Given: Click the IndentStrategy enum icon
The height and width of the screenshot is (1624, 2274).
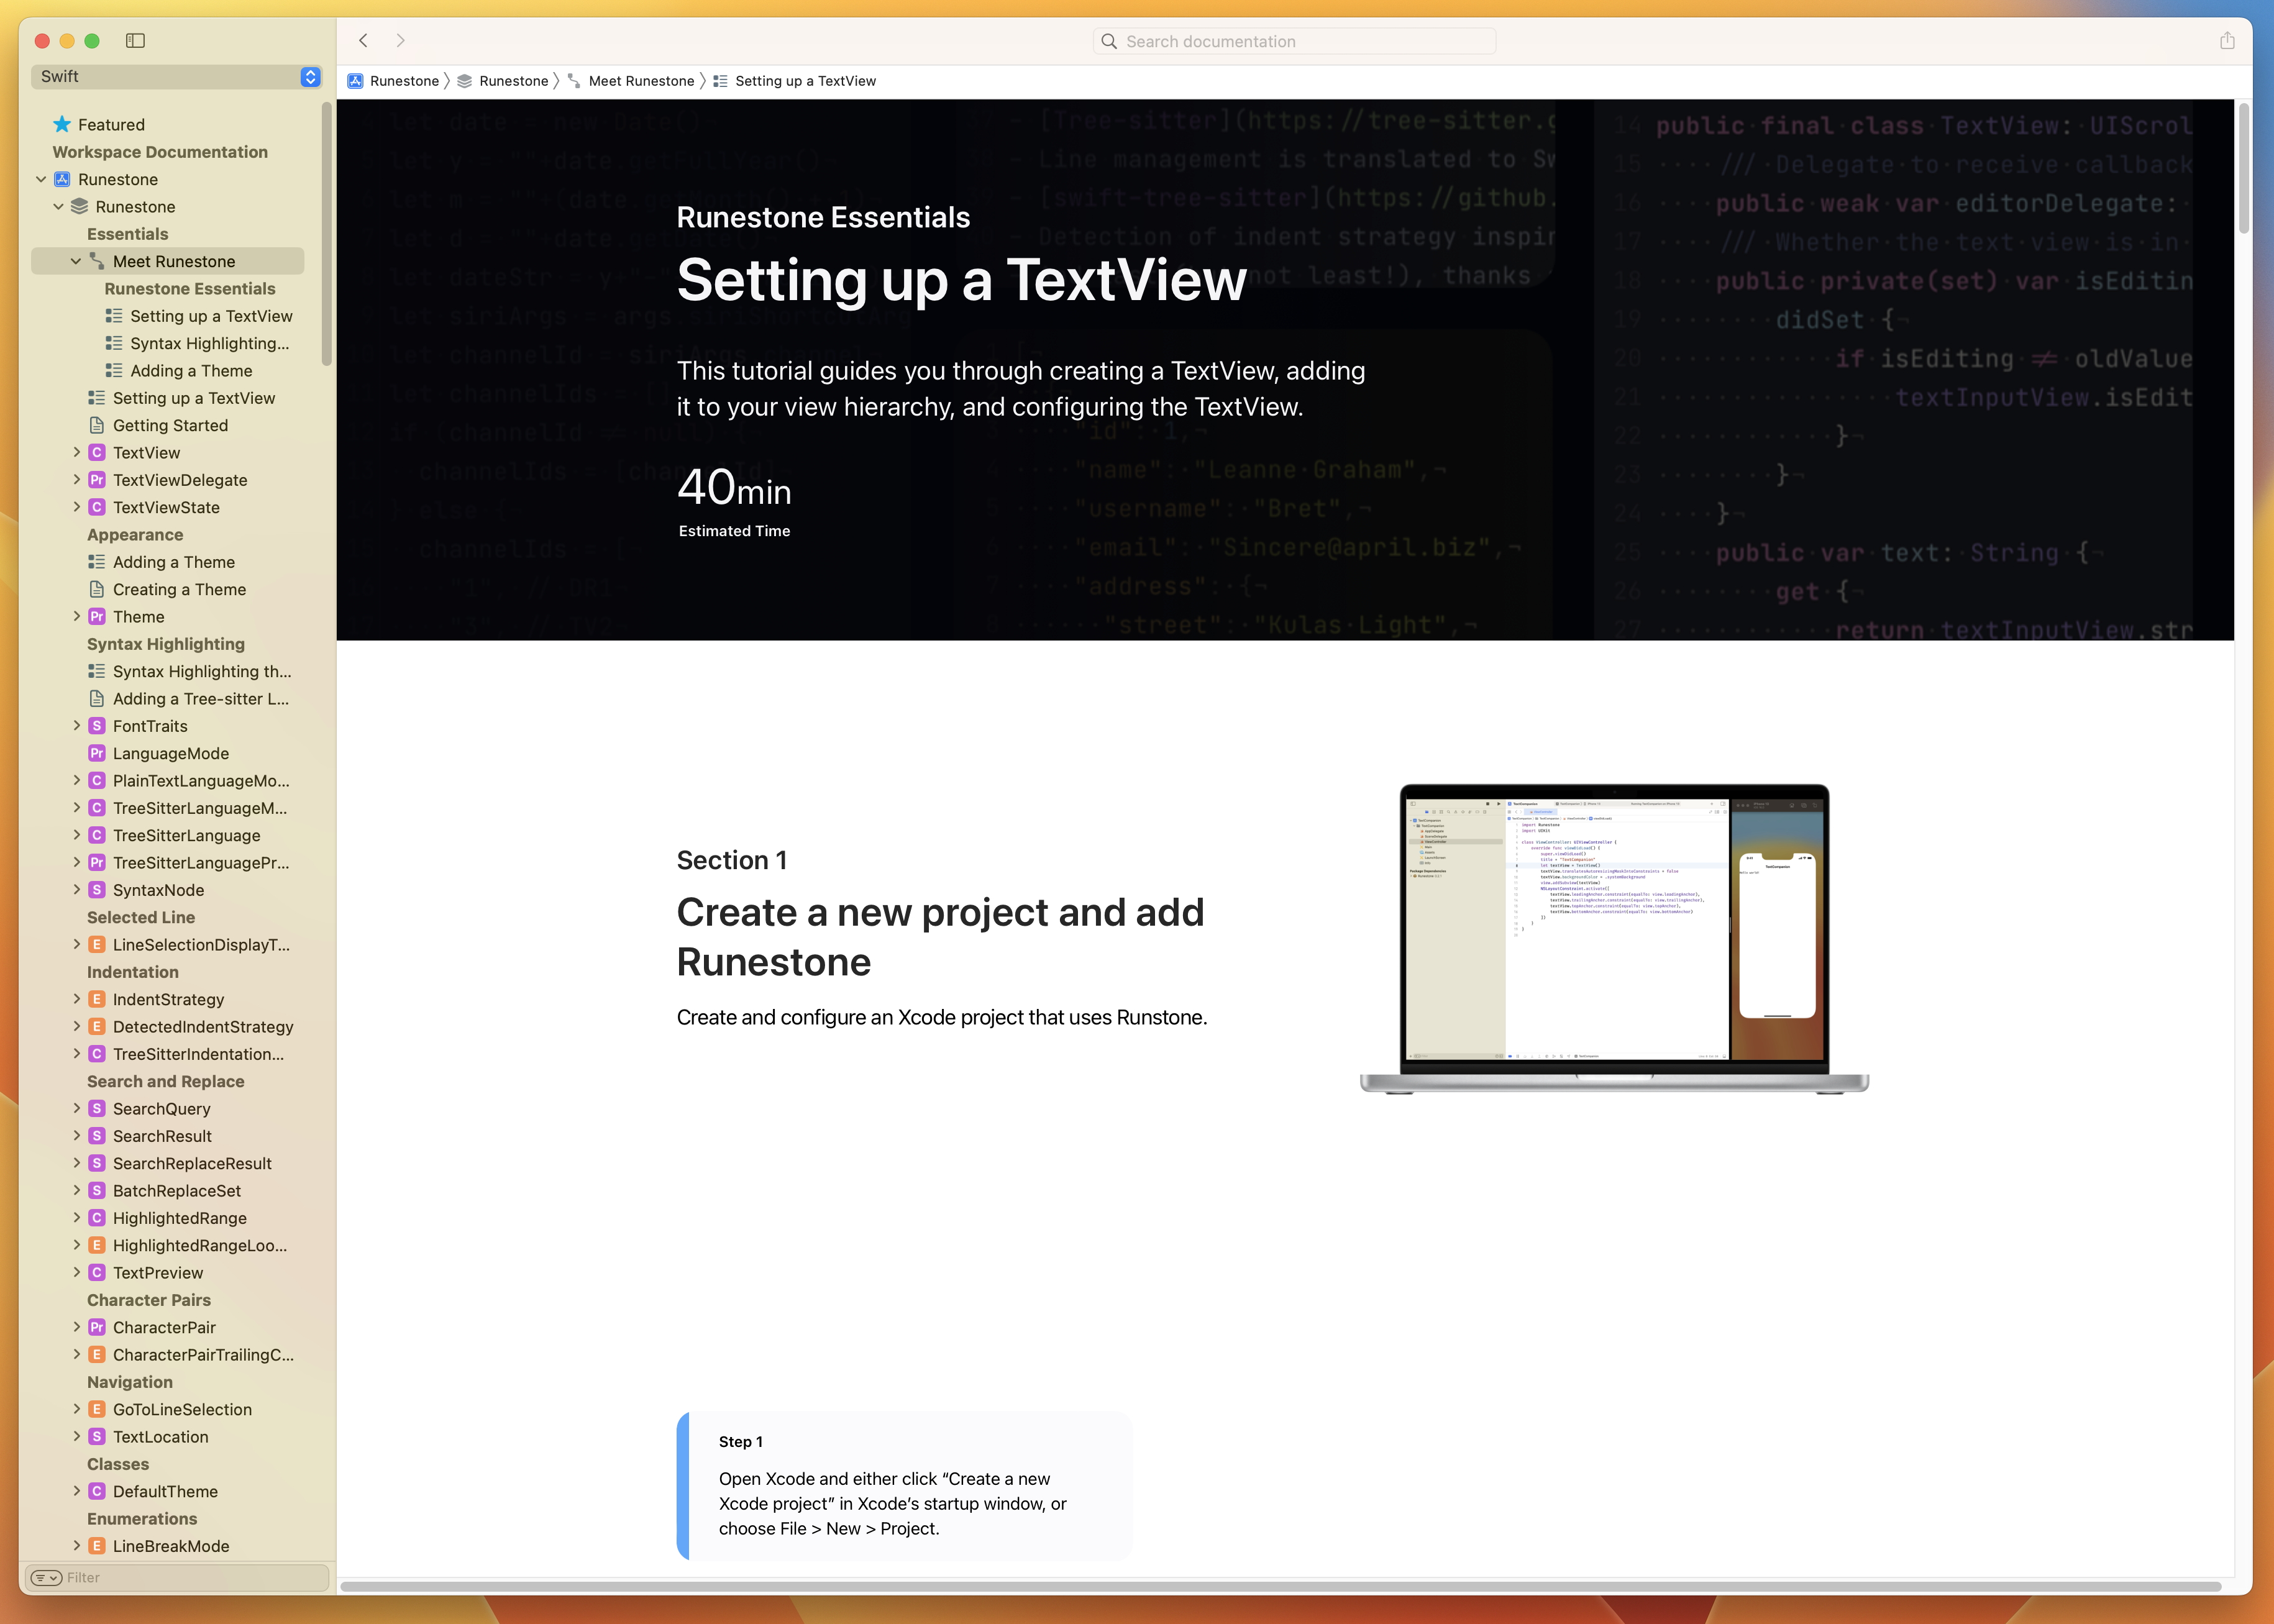Looking at the screenshot, I should point(97,999).
